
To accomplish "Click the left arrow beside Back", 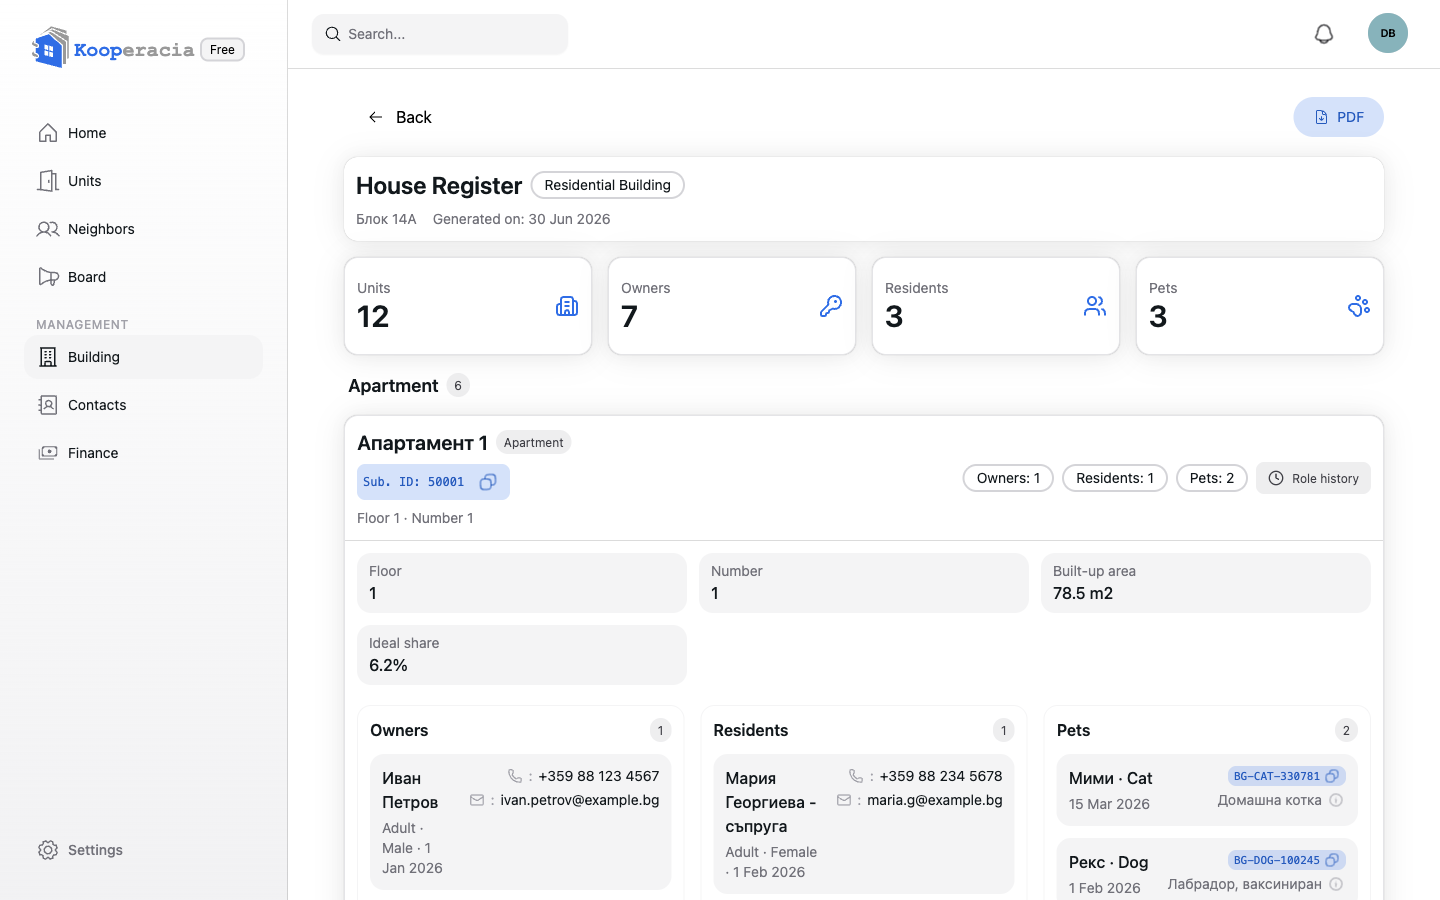I will tap(376, 117).
